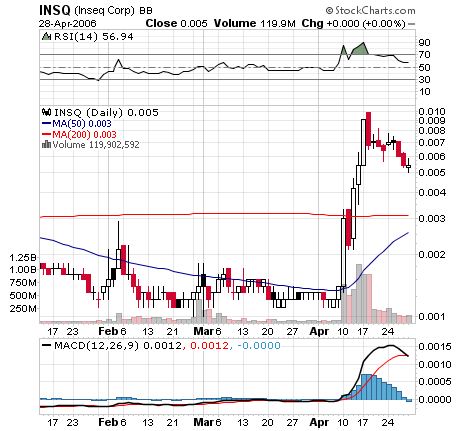Screen dimensions: 460x431
Task: Click the MACD(12,26,9) 0.0012 label
Action: tap(118, 346)
